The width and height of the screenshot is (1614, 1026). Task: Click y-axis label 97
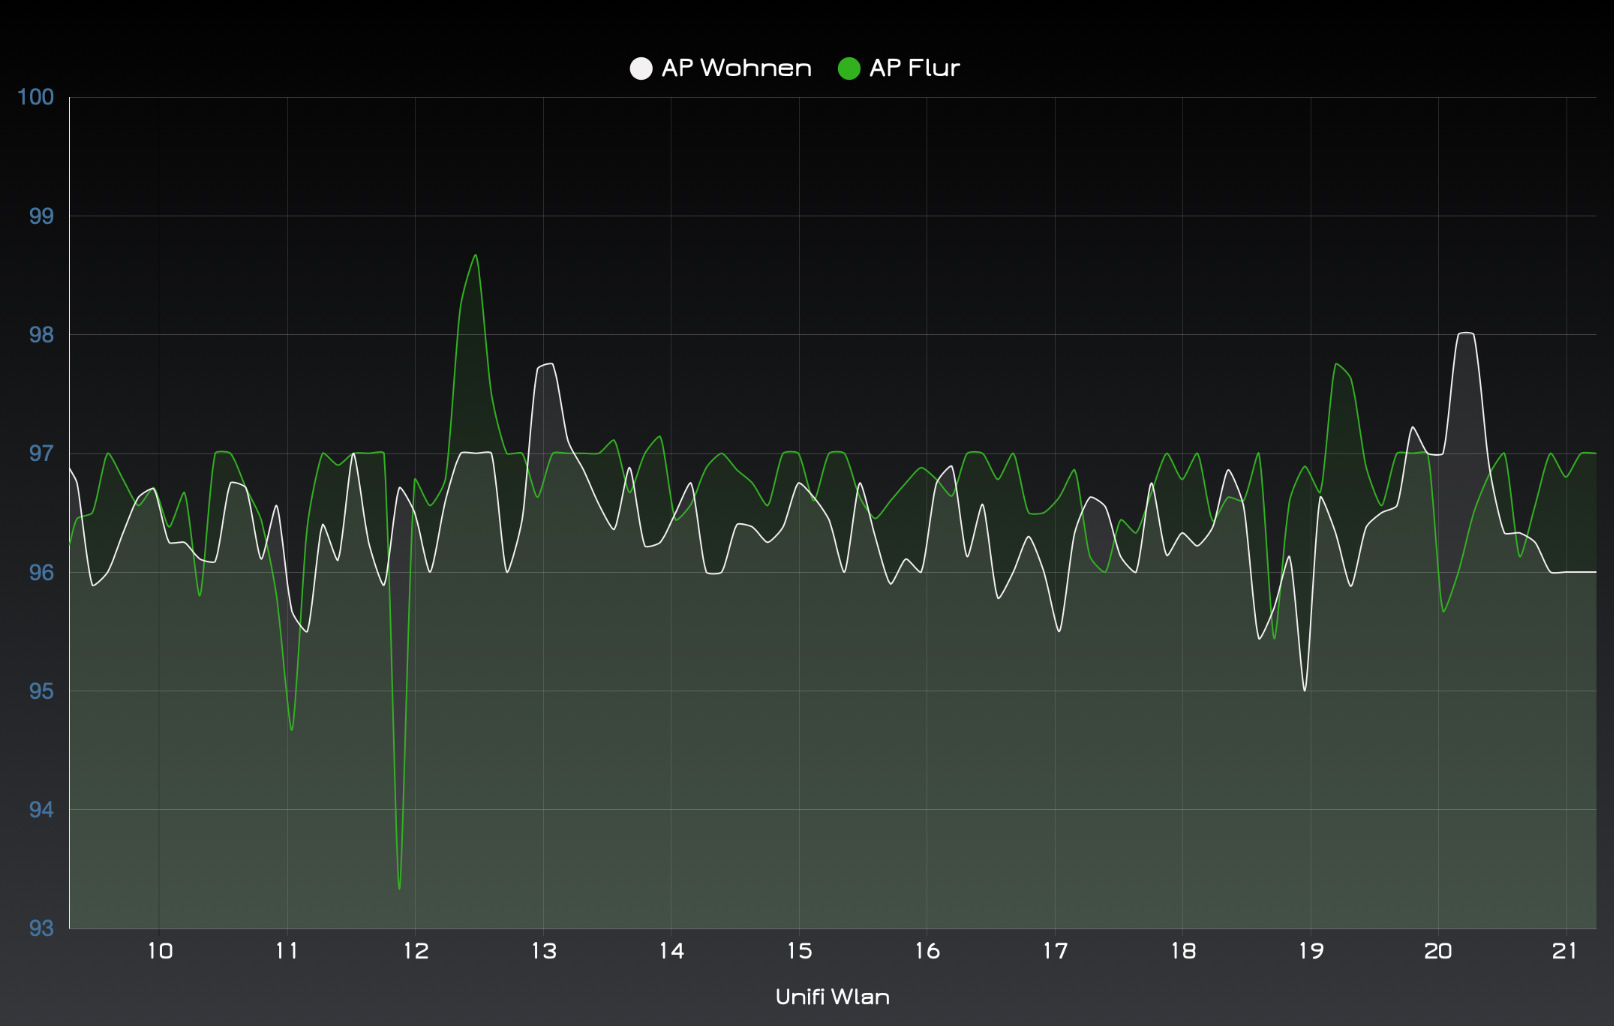[x=41, y=454]
